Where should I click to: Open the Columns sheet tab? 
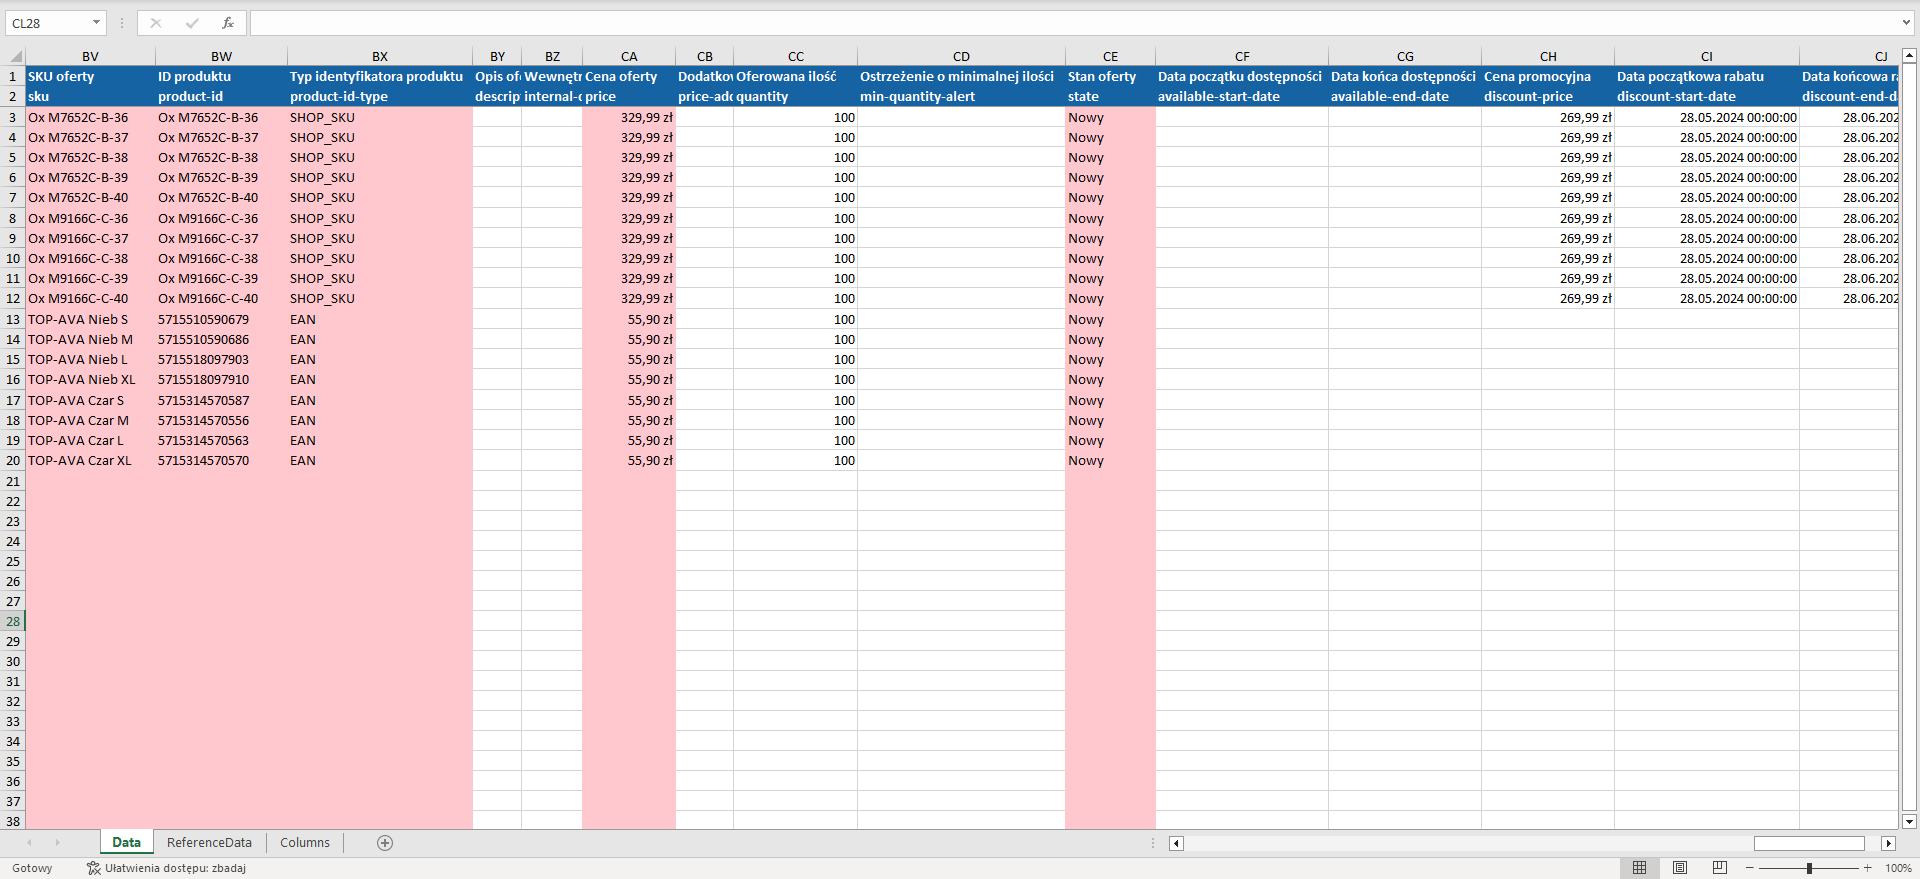[305, 843]
